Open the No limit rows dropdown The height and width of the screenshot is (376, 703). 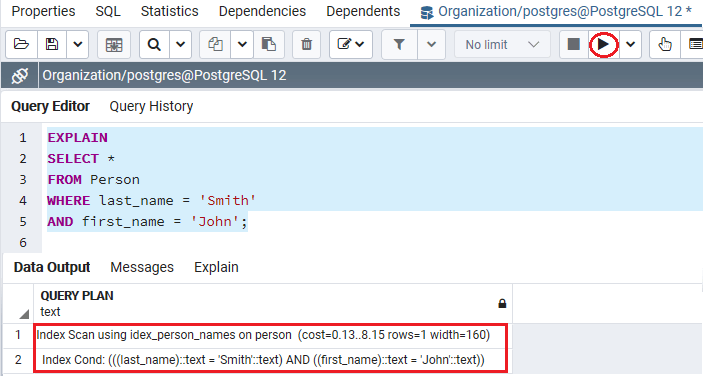pyautogui.click(x=502, y=44)
